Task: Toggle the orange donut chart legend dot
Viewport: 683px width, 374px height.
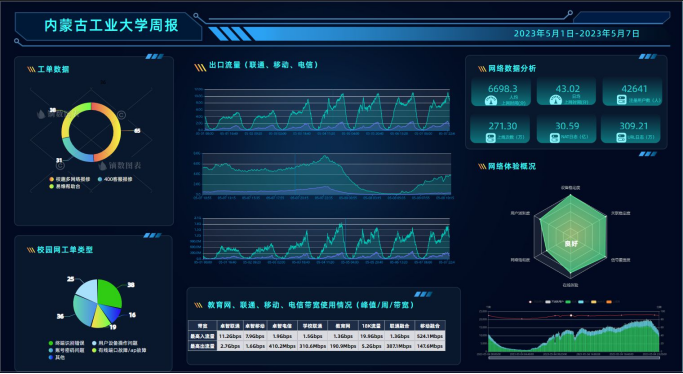Action: [x=52, y=179]
